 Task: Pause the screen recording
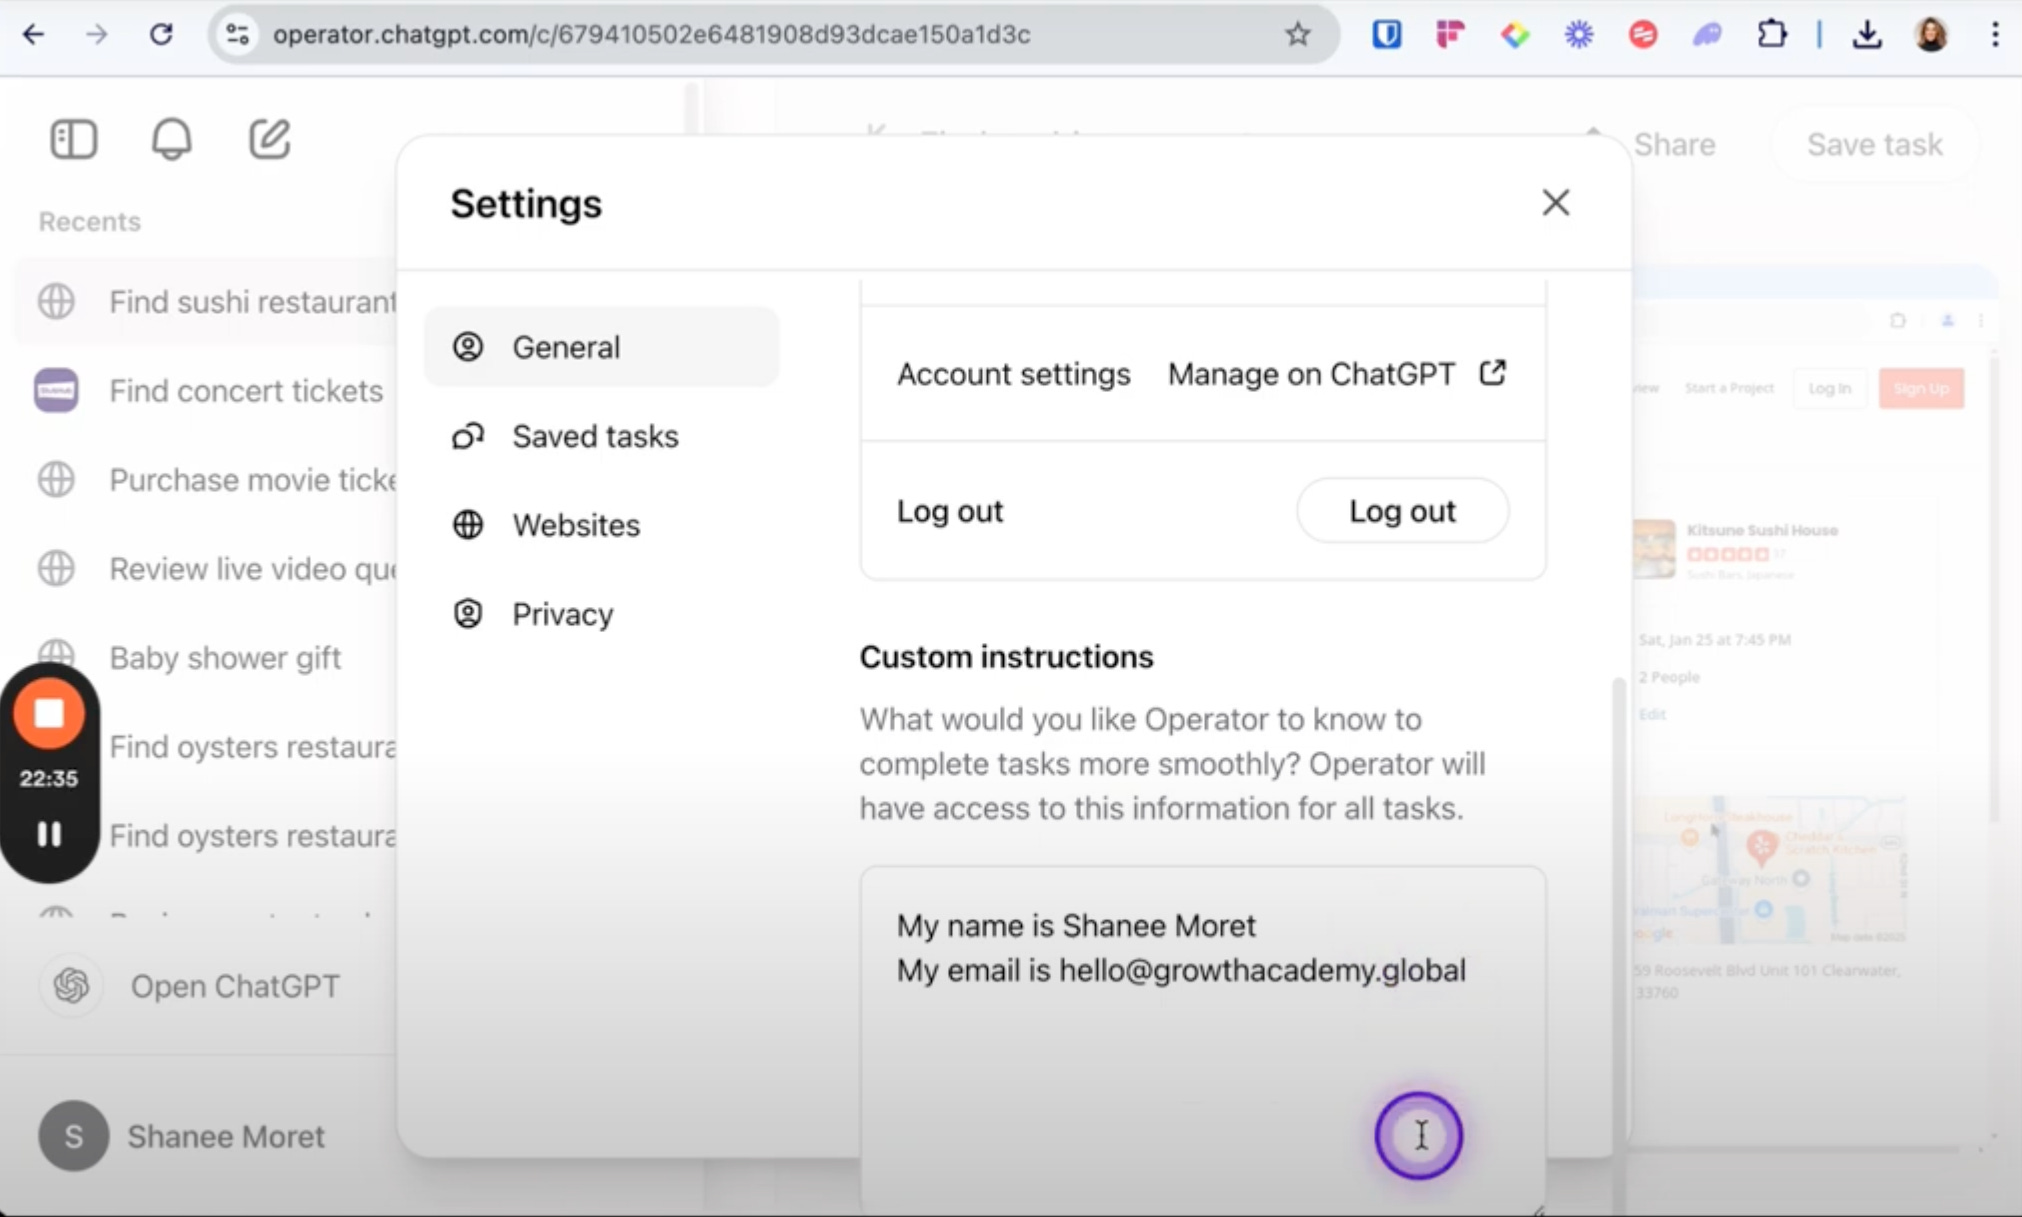(x=49, y=834)
